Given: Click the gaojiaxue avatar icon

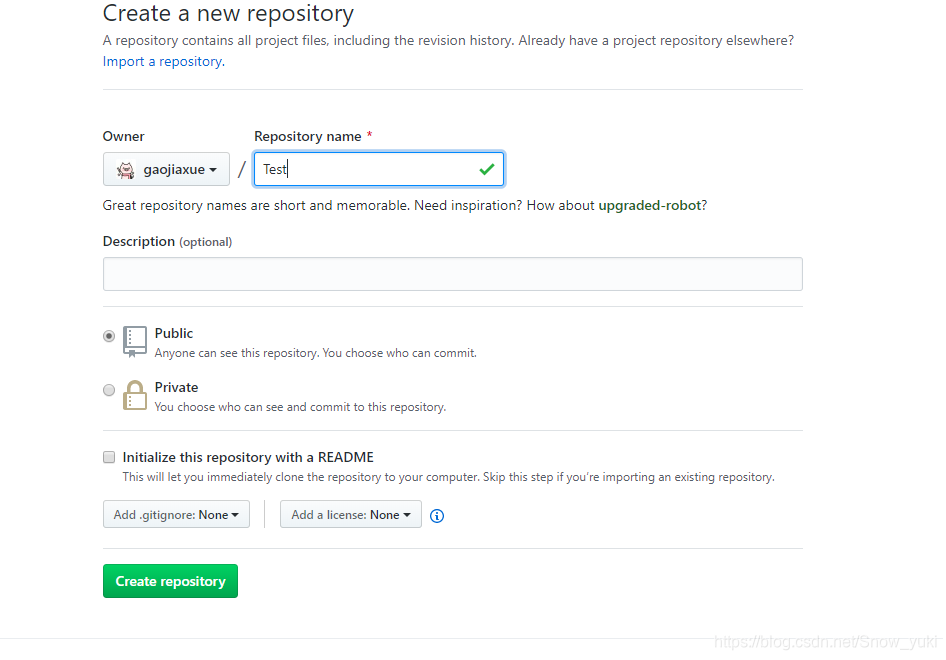Looking at the screenshot, I should point(125,170).
